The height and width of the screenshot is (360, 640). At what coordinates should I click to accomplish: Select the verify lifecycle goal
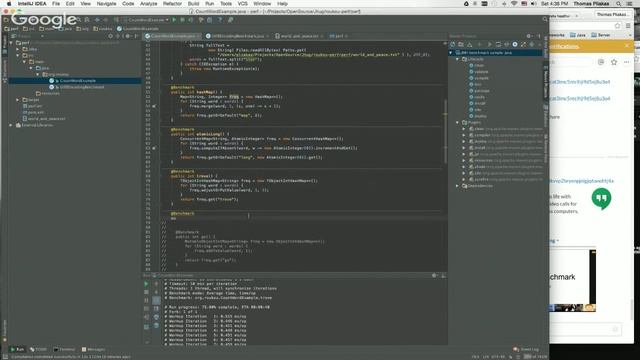pos(479,97)
